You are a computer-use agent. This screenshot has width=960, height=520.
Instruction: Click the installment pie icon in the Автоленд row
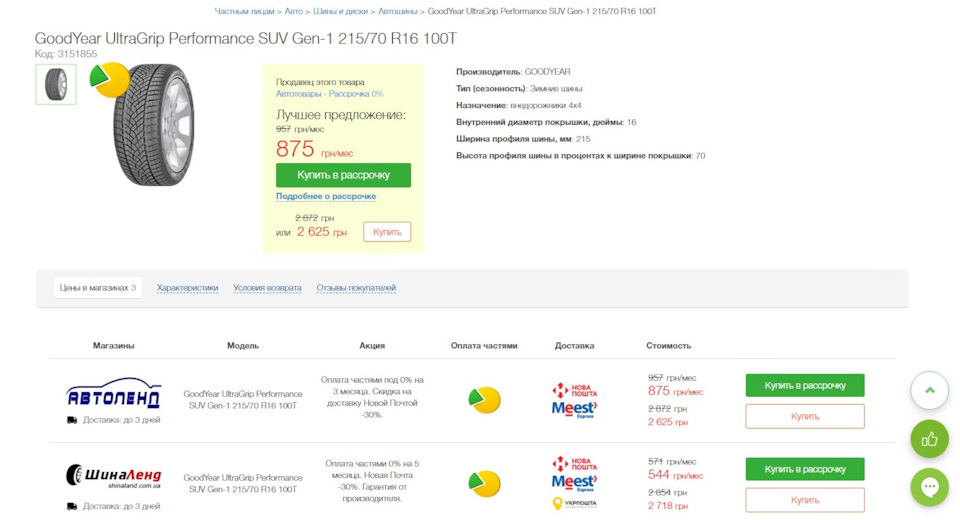point(484,400)
